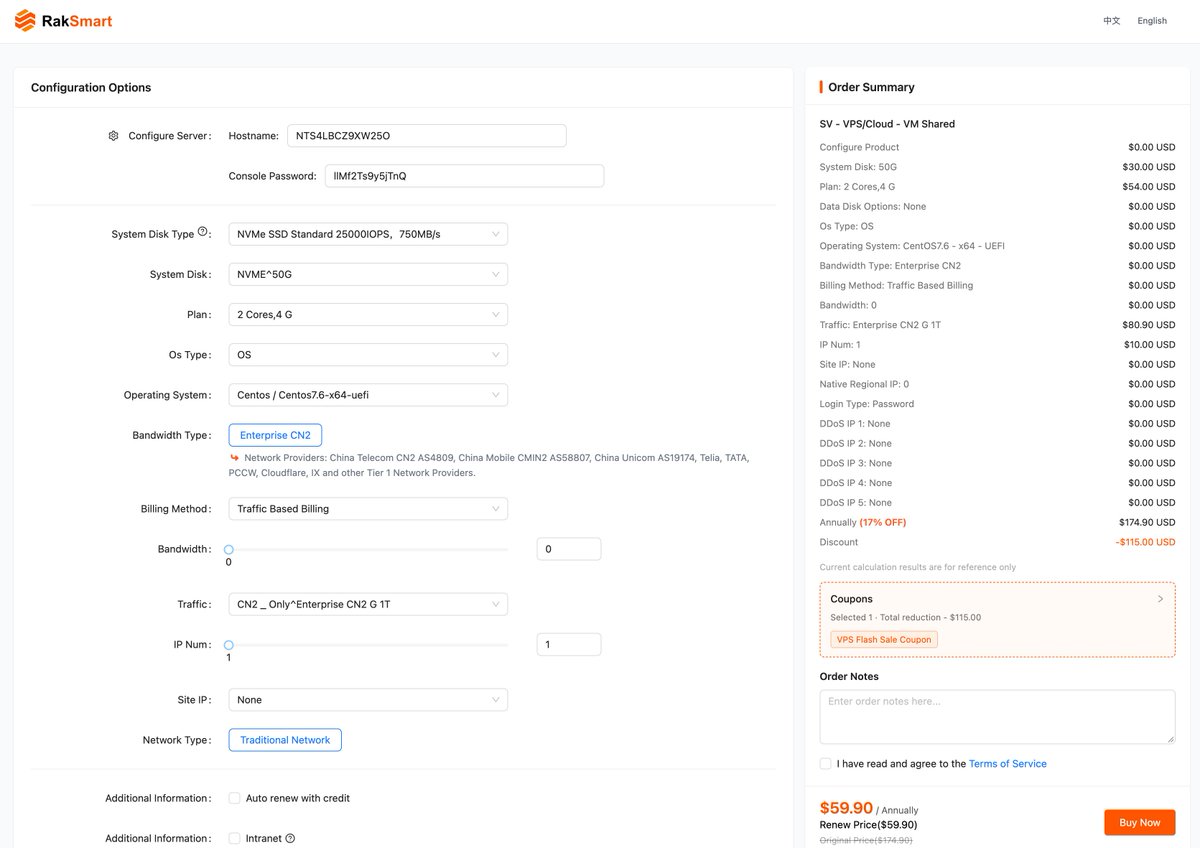Check Auto renew with credit
This screenshot has height=848, width=1200.
234,798
